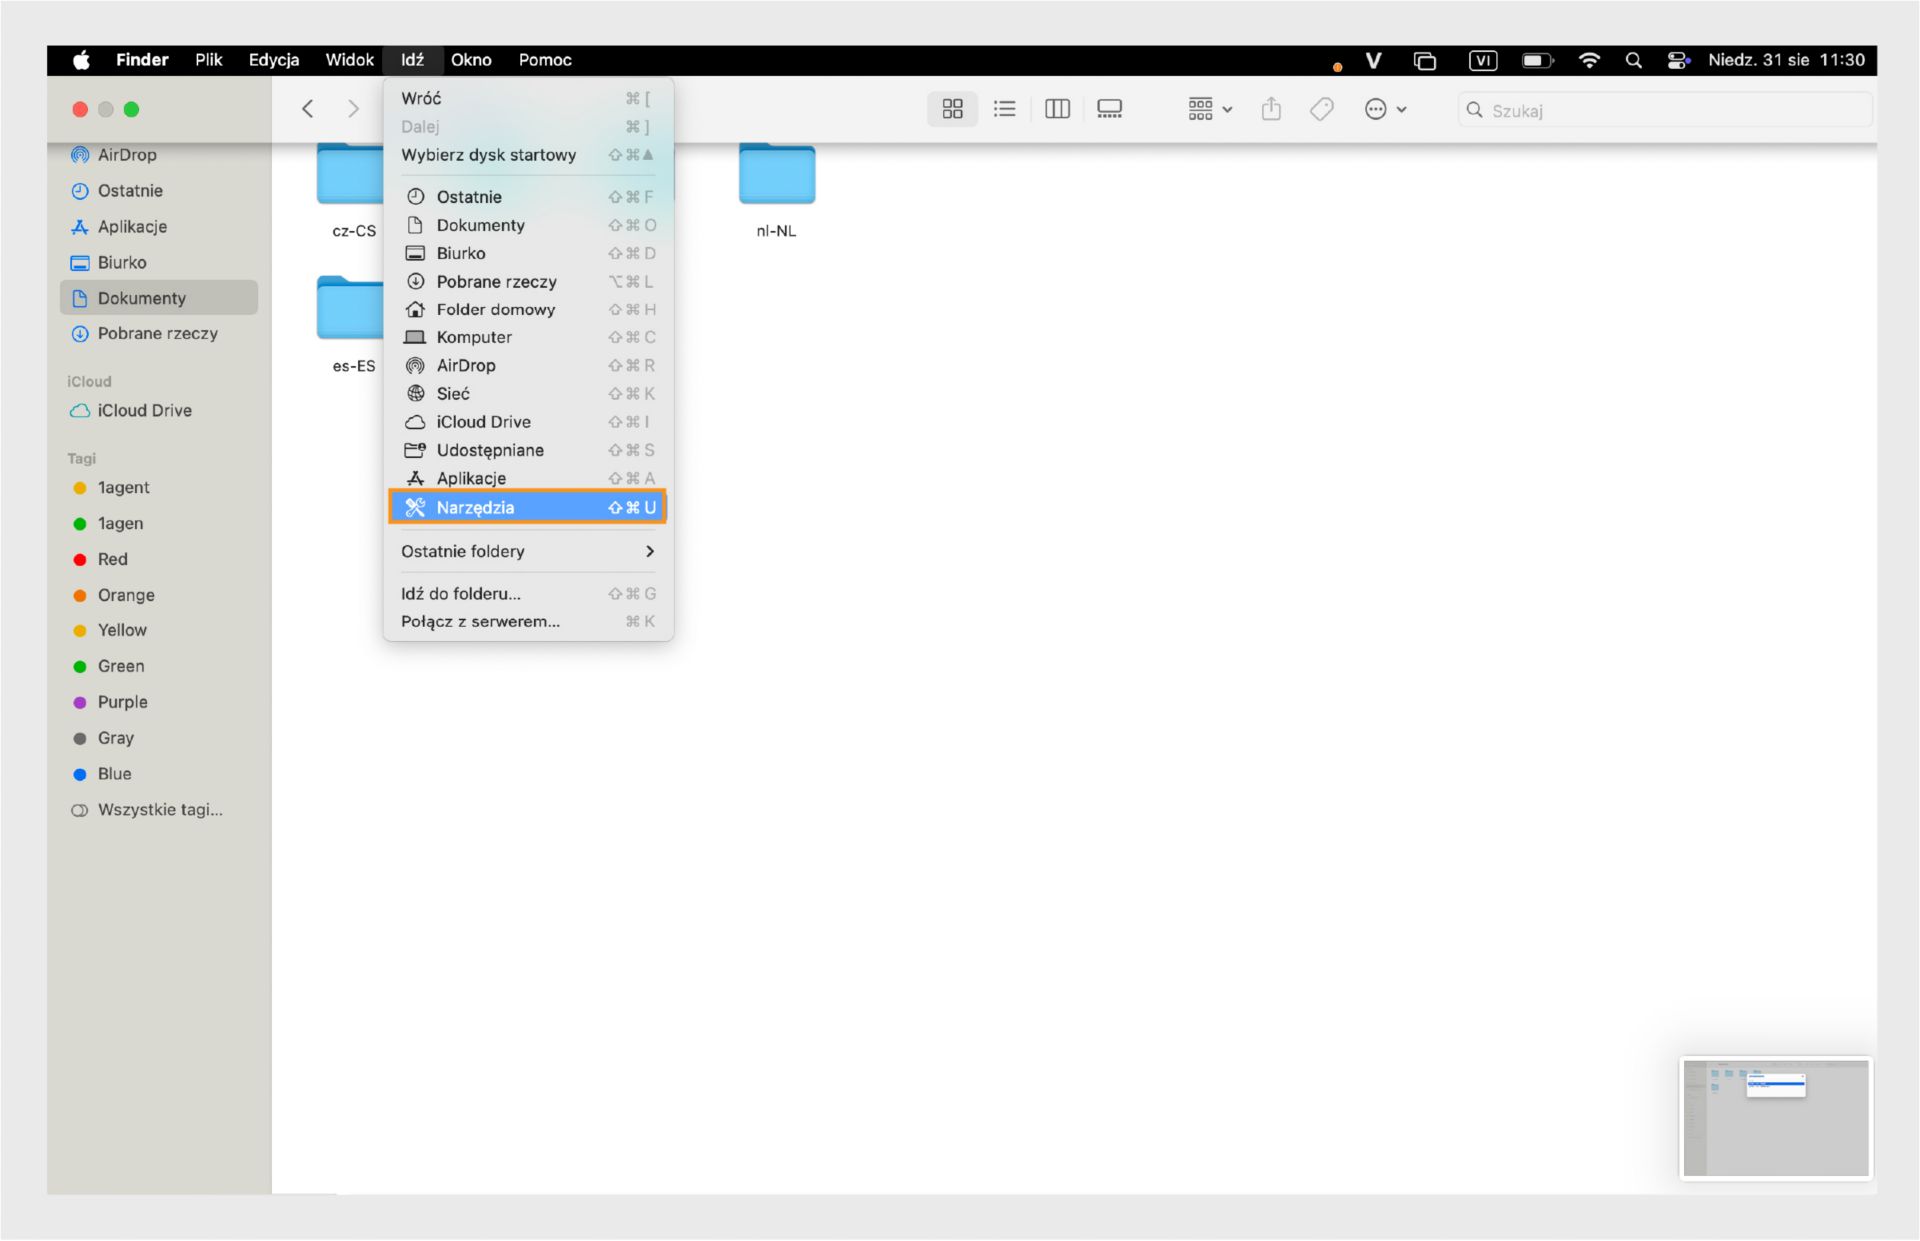
Task: Switch to icon grid view
Action: tap(952, 109)
